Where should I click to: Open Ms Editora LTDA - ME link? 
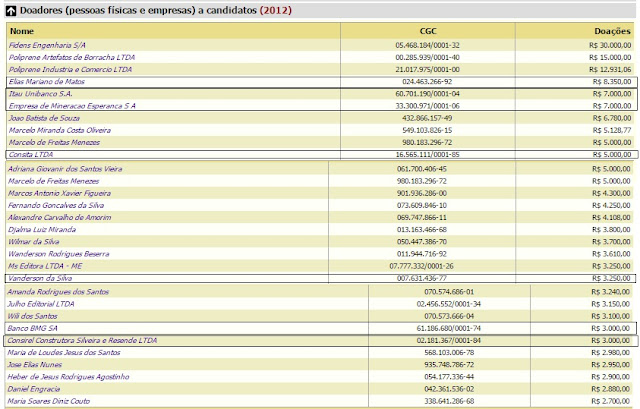coord(45,266)
